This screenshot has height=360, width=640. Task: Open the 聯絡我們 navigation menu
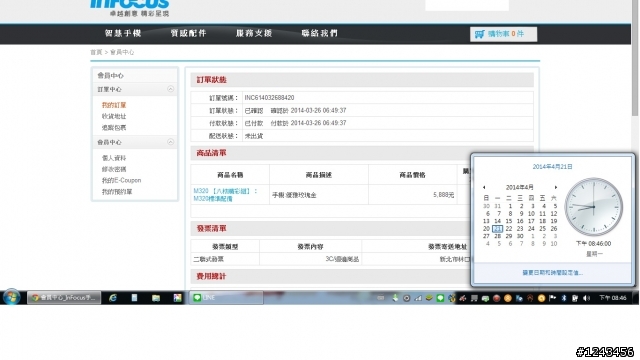[x=320, y=33]
